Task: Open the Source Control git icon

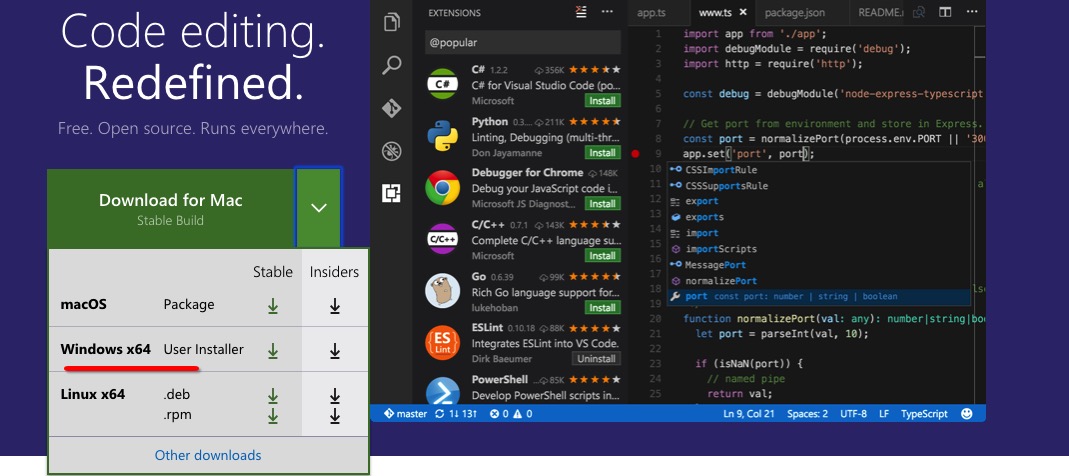Action: (x=392, y=108)
